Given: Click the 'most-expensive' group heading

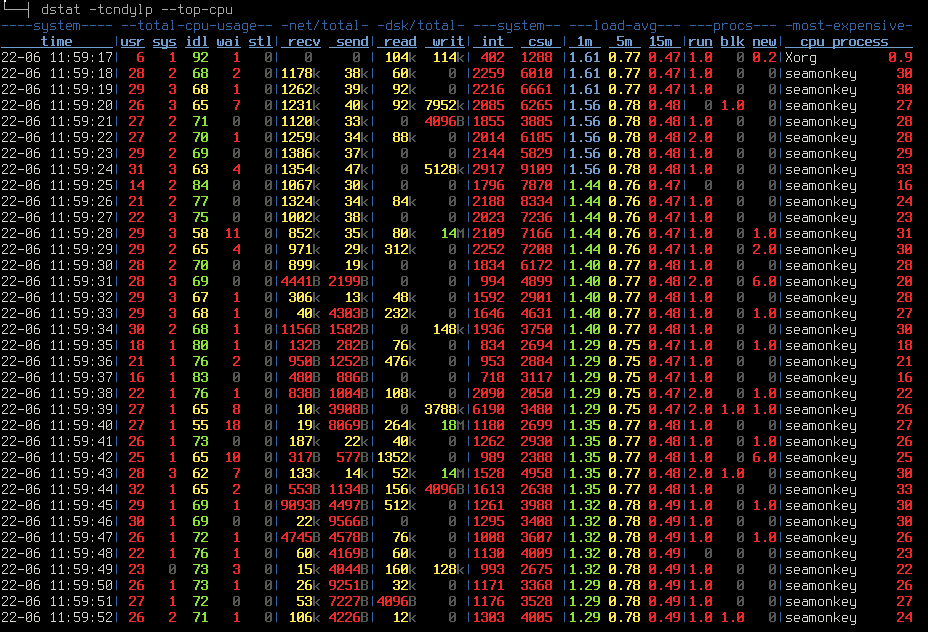Looking at the screenshot, I should point(848,25).
